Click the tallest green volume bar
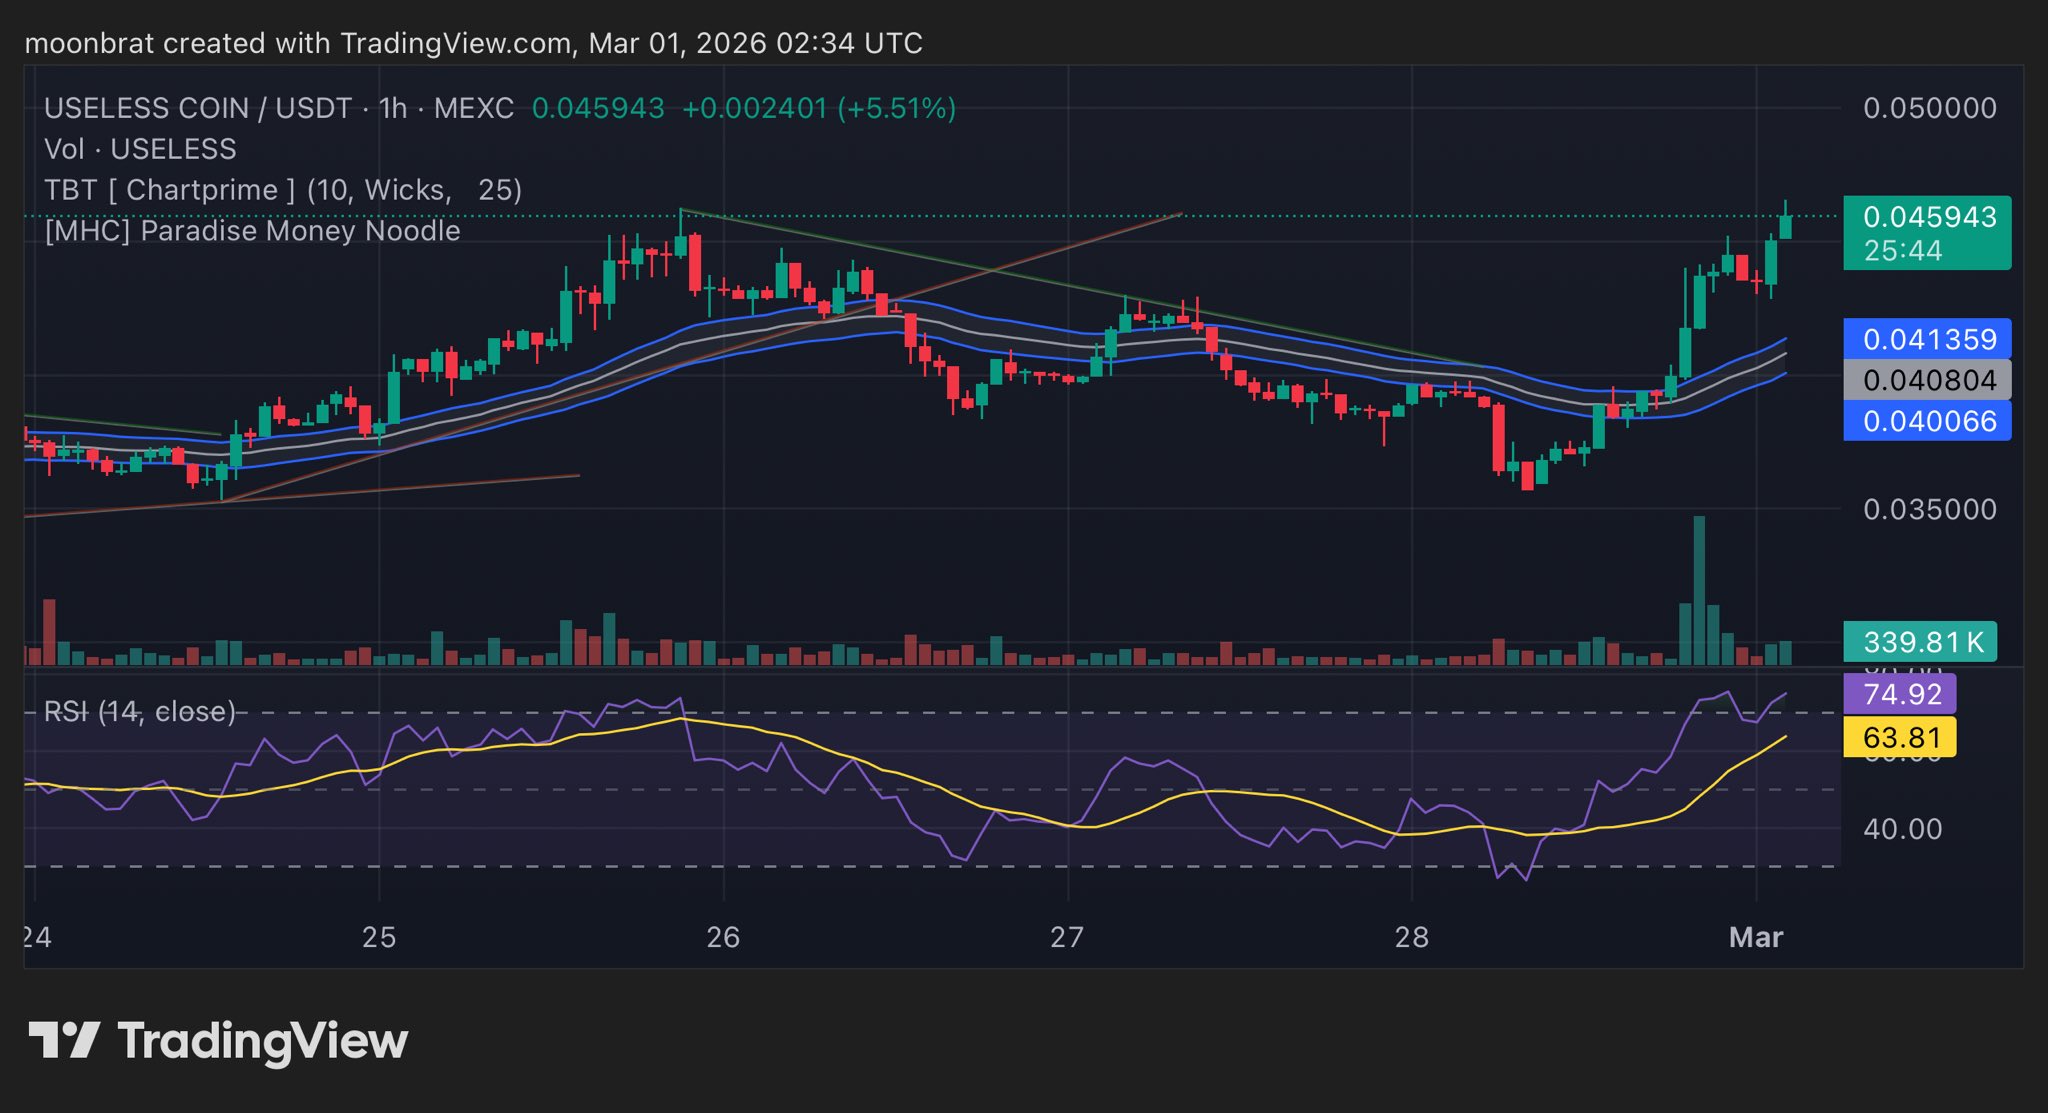Image resolution: width=2048 pixels, height=1113 pixels. pos(1699,590)
